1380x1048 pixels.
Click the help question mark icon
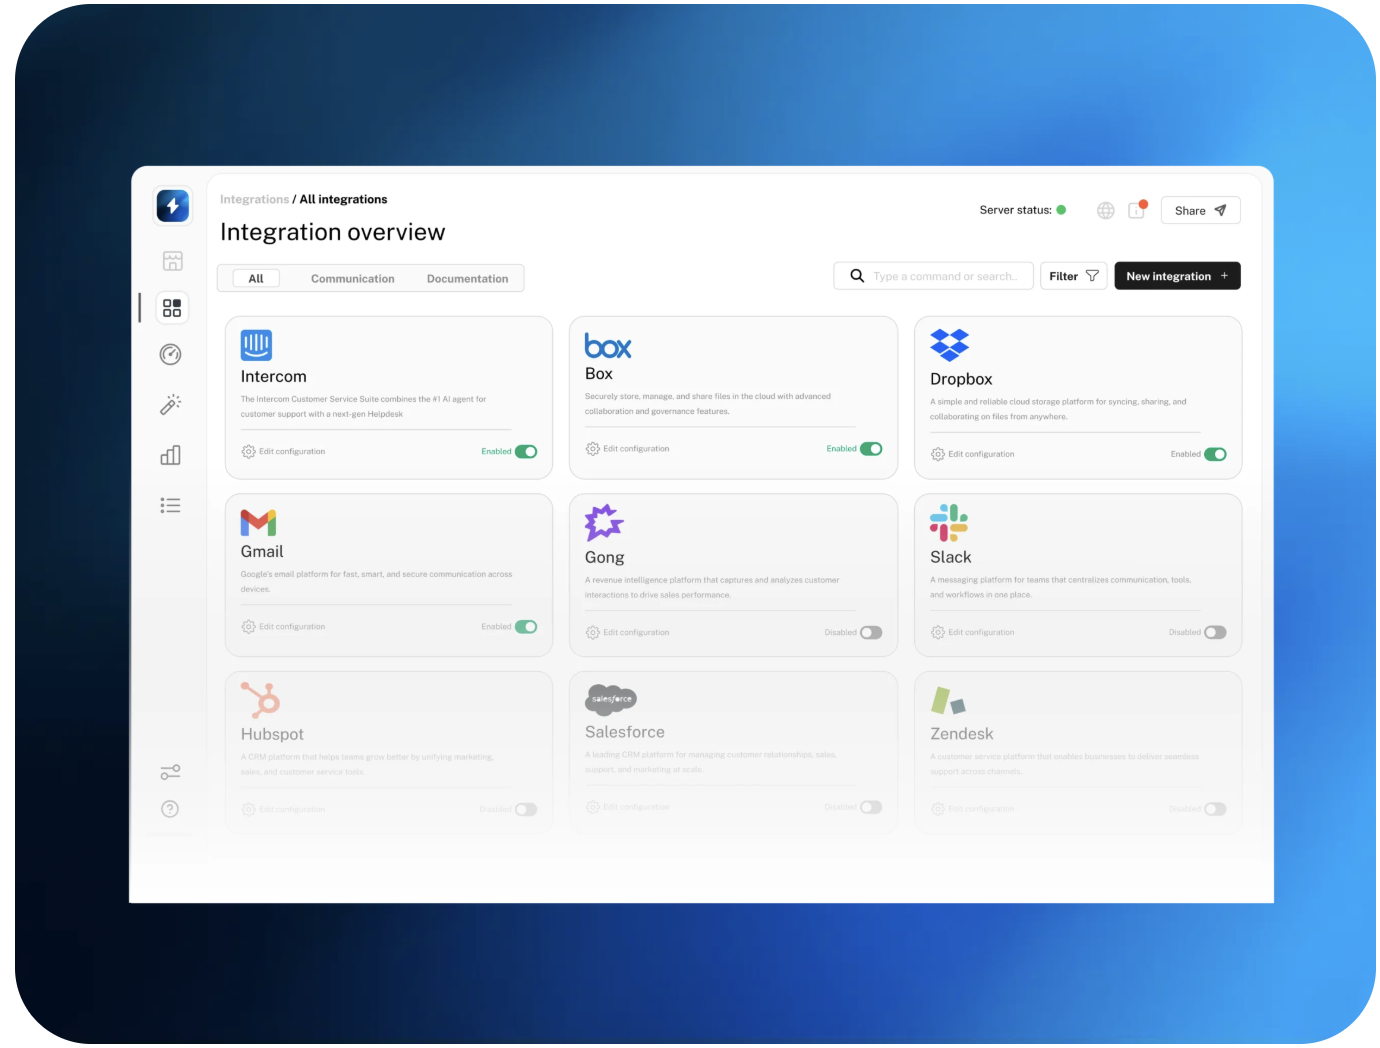coord(170,809)
